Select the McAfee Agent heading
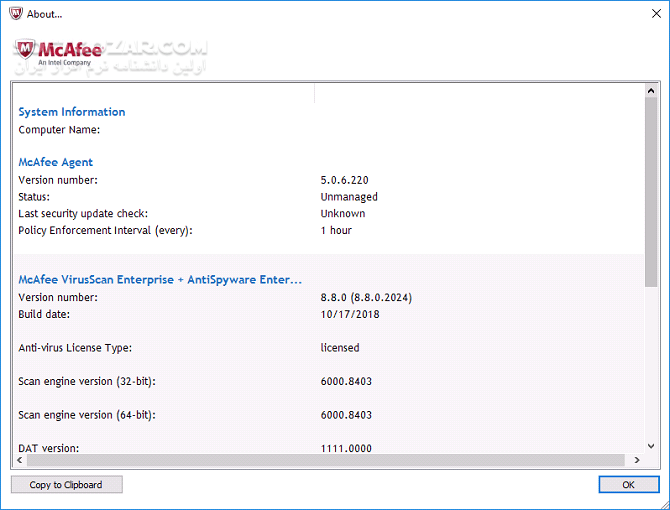 [x=56, y=162]
